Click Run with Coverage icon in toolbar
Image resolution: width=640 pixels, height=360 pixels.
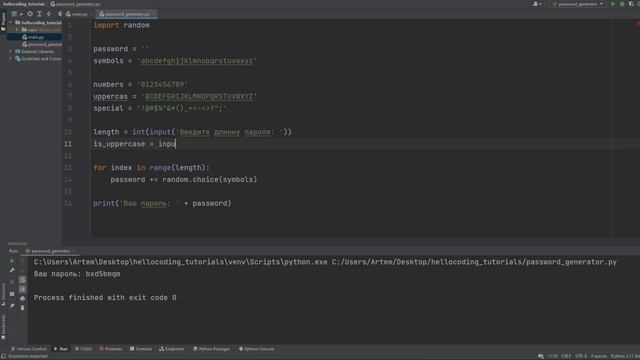(631, 4)
